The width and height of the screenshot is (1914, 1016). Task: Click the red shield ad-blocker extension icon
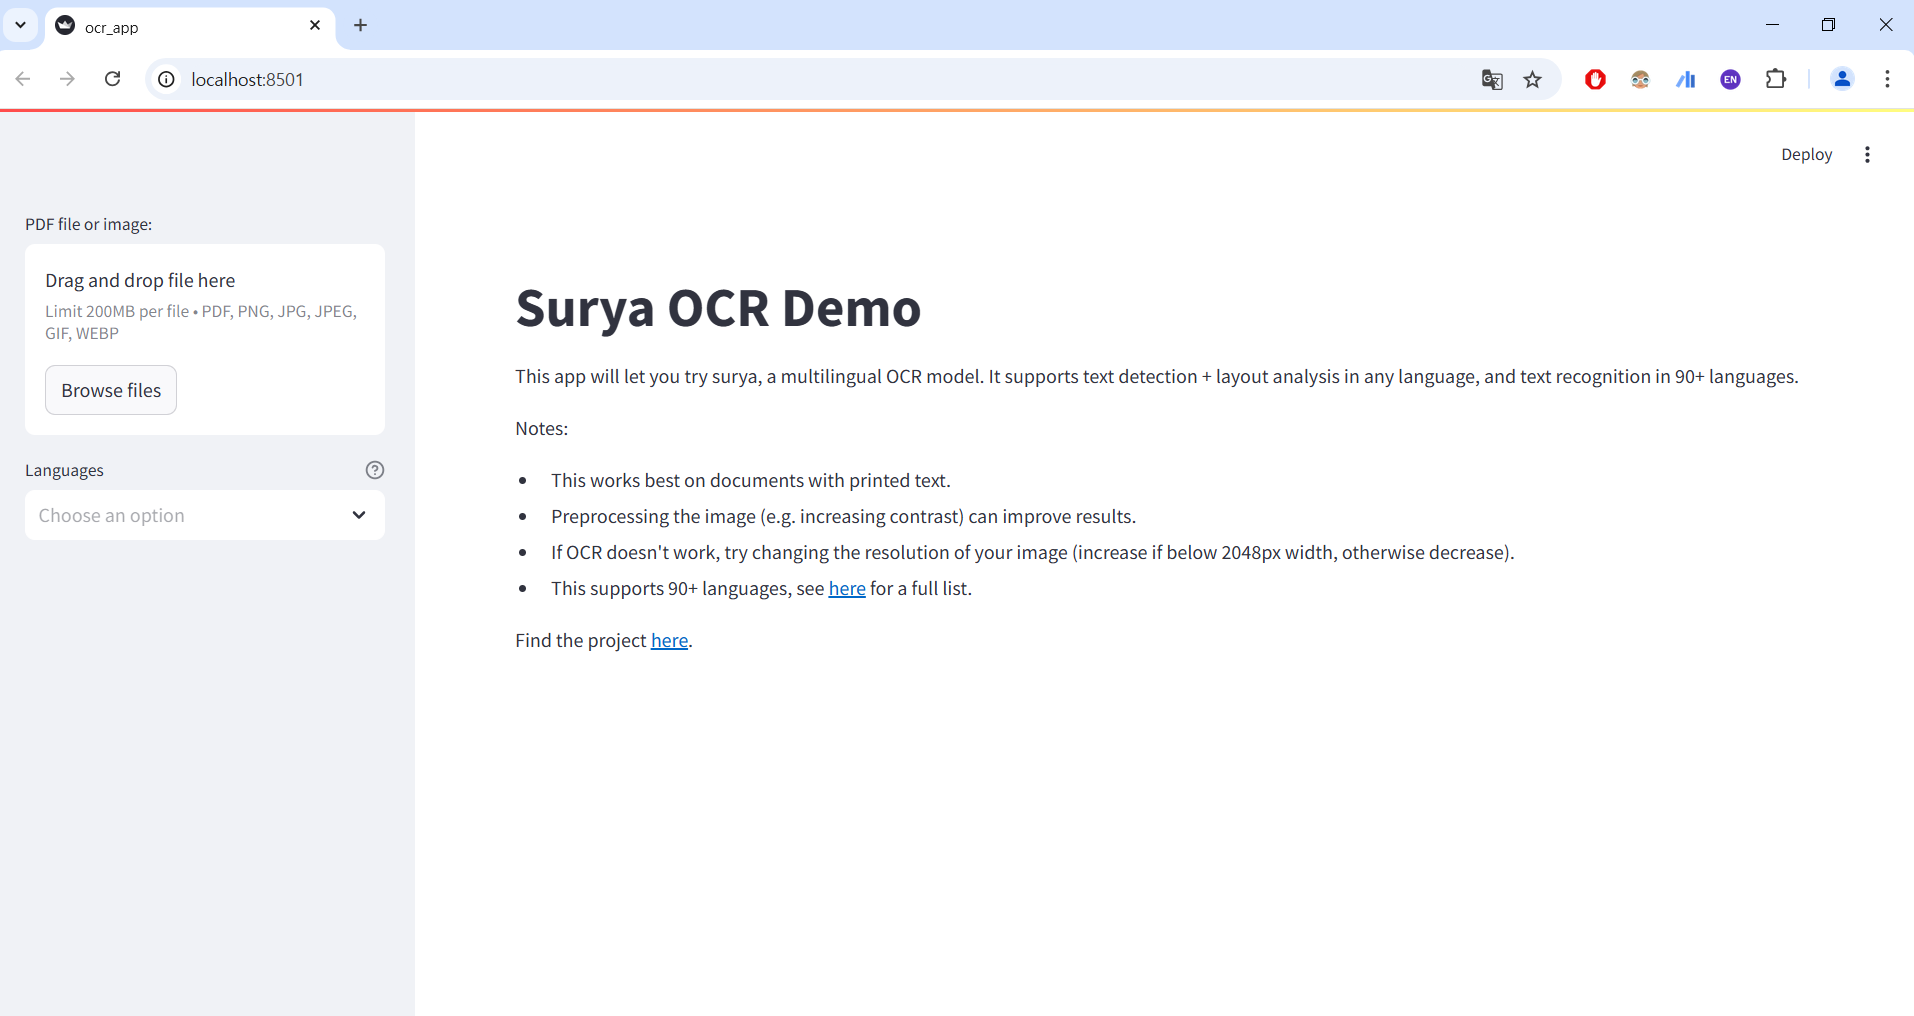coord(1595,79)
